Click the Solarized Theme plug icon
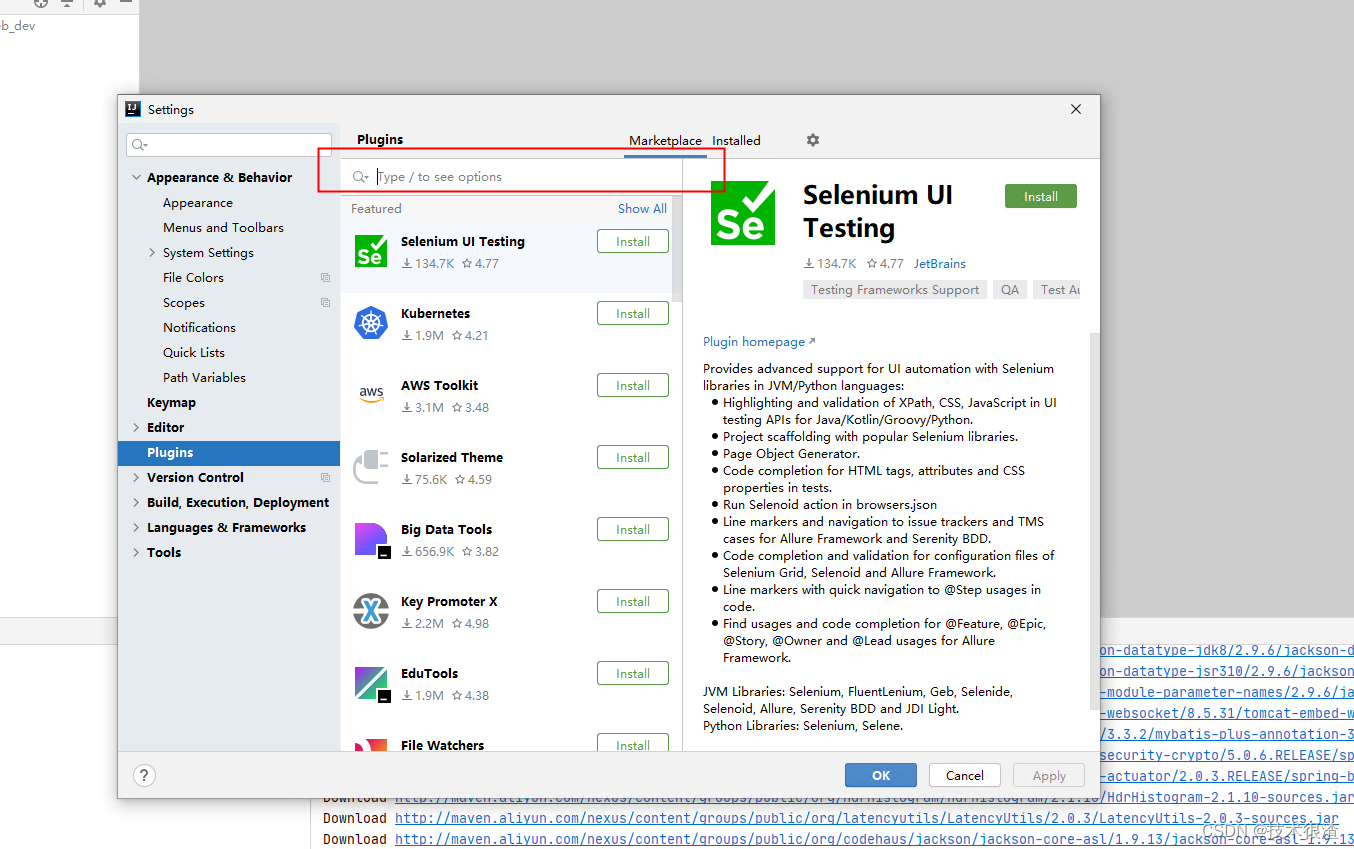Screen dimensions: 1354x849 [x=371, y=468]
